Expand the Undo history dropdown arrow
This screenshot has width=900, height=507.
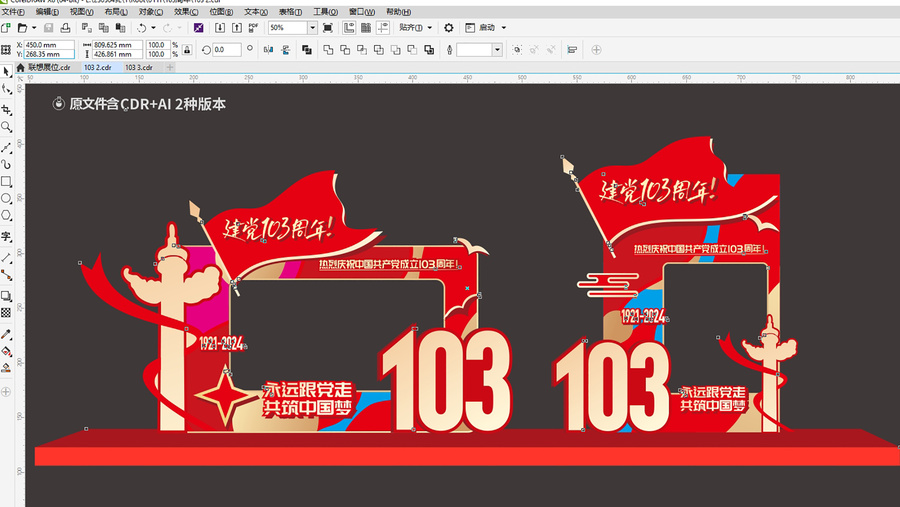pyautogui.click(x=153, y=28)
